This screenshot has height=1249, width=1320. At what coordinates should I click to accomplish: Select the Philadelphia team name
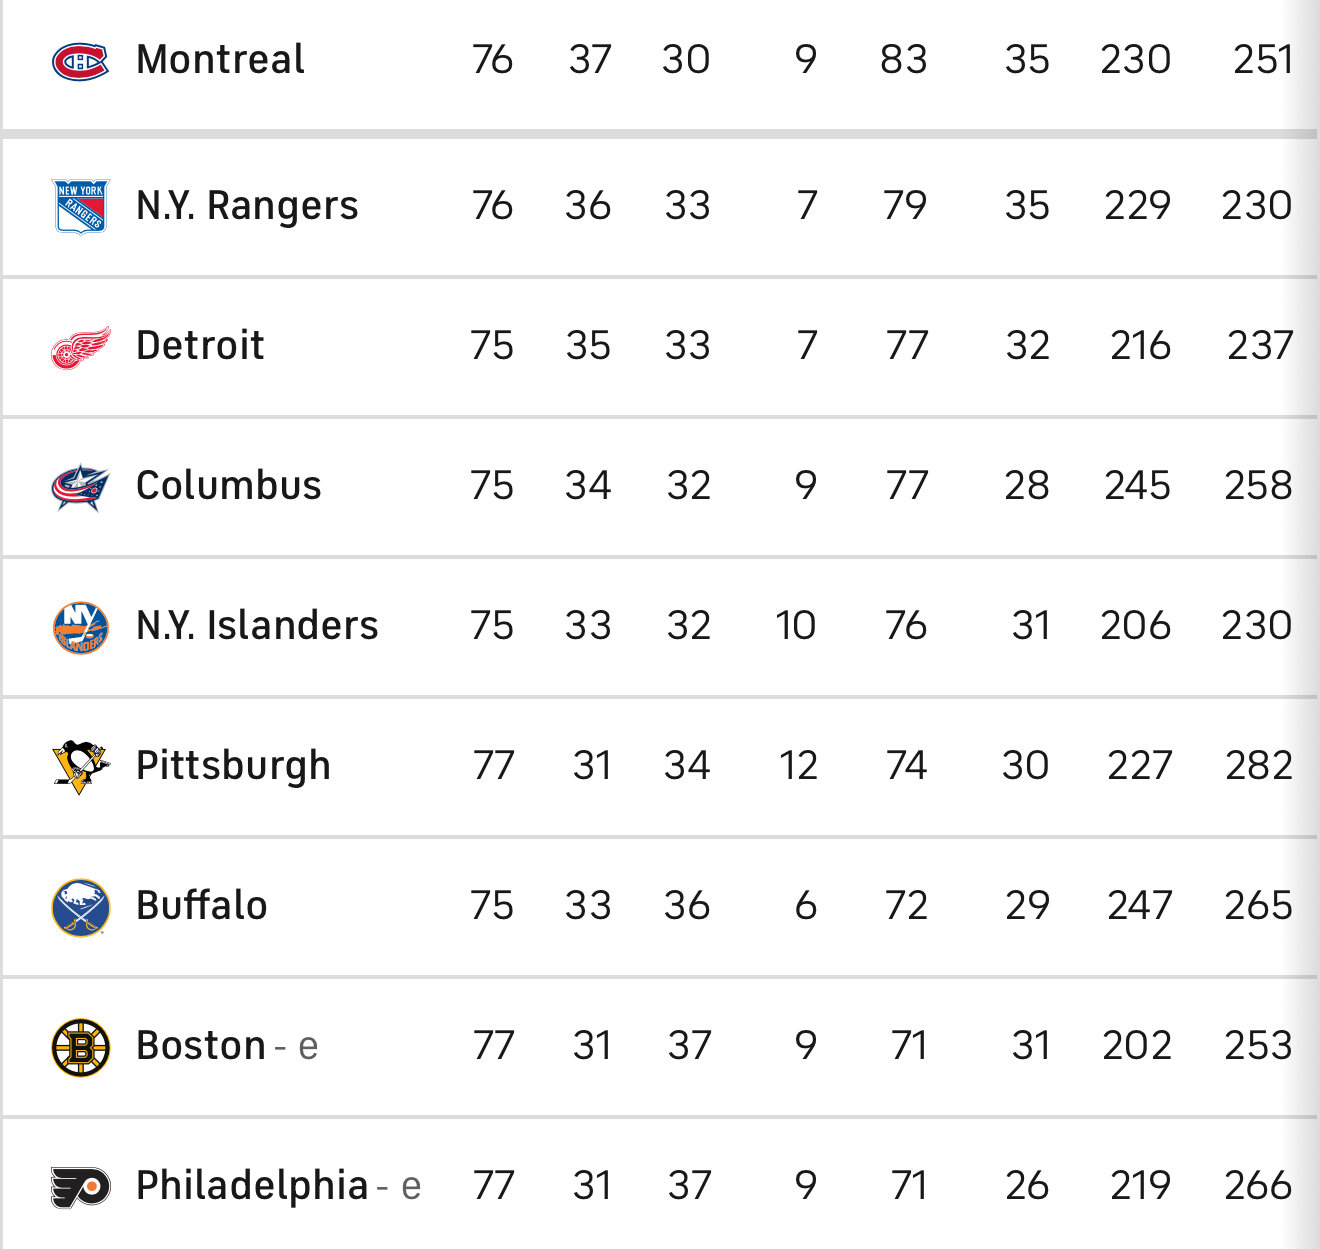pos(252,1186)
